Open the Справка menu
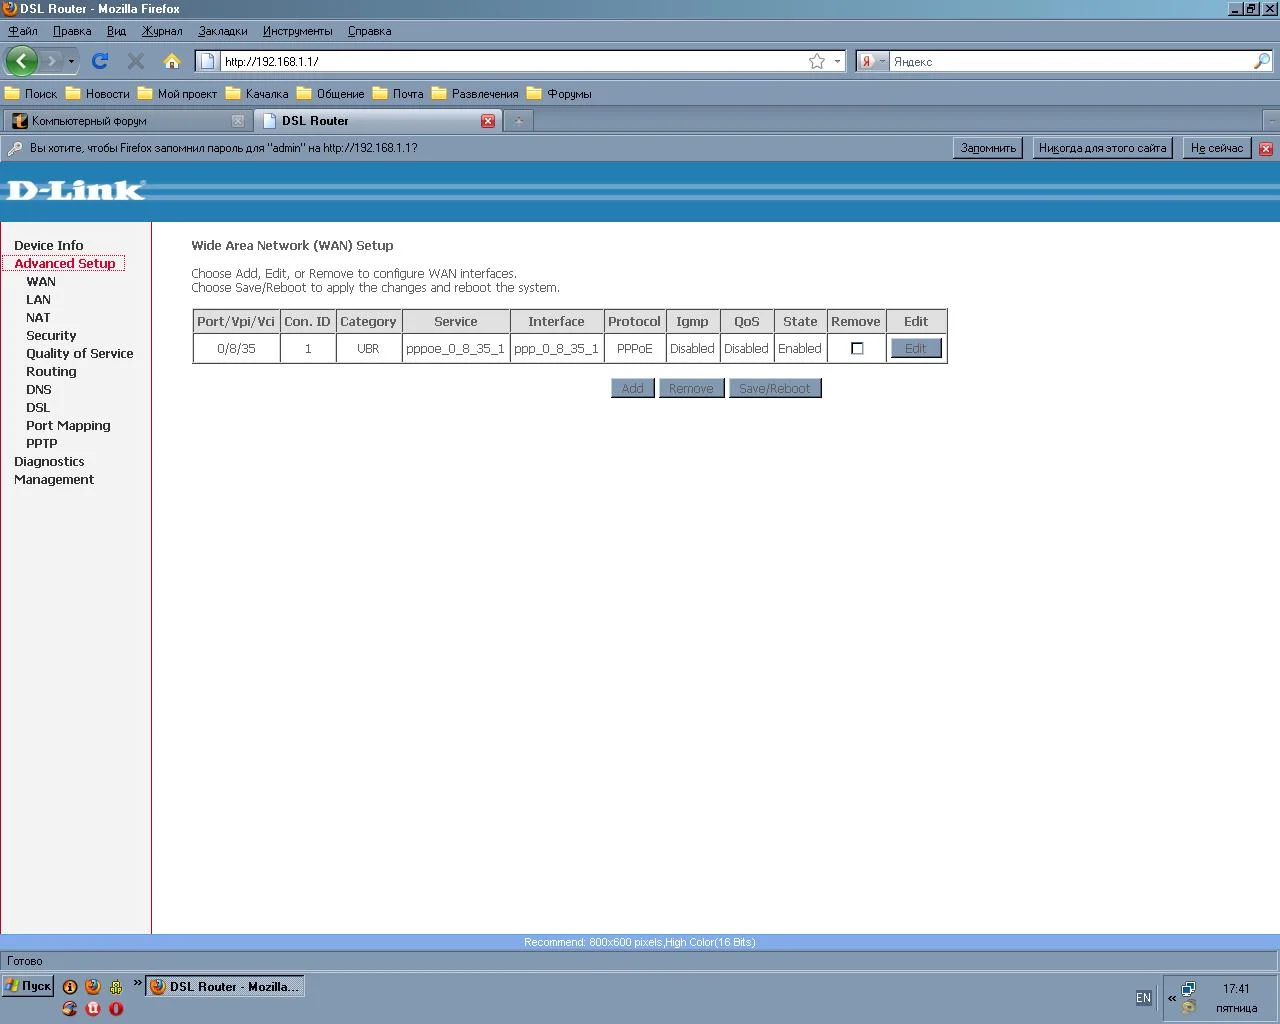Image resolution: width=1280 pixels, height=1024 pixels. click(370, 31)
